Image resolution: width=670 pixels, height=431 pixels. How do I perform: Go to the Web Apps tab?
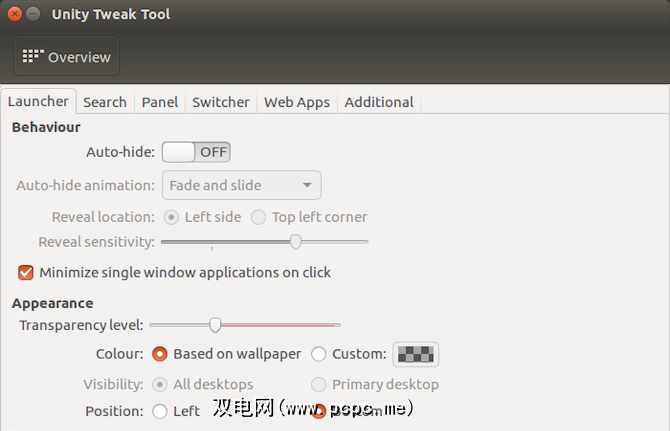297,102
